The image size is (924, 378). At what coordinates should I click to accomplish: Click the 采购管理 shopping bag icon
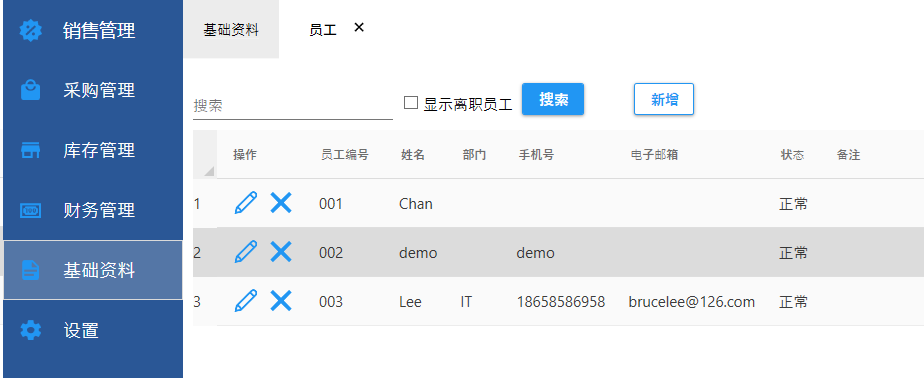(x=31, y=90)
